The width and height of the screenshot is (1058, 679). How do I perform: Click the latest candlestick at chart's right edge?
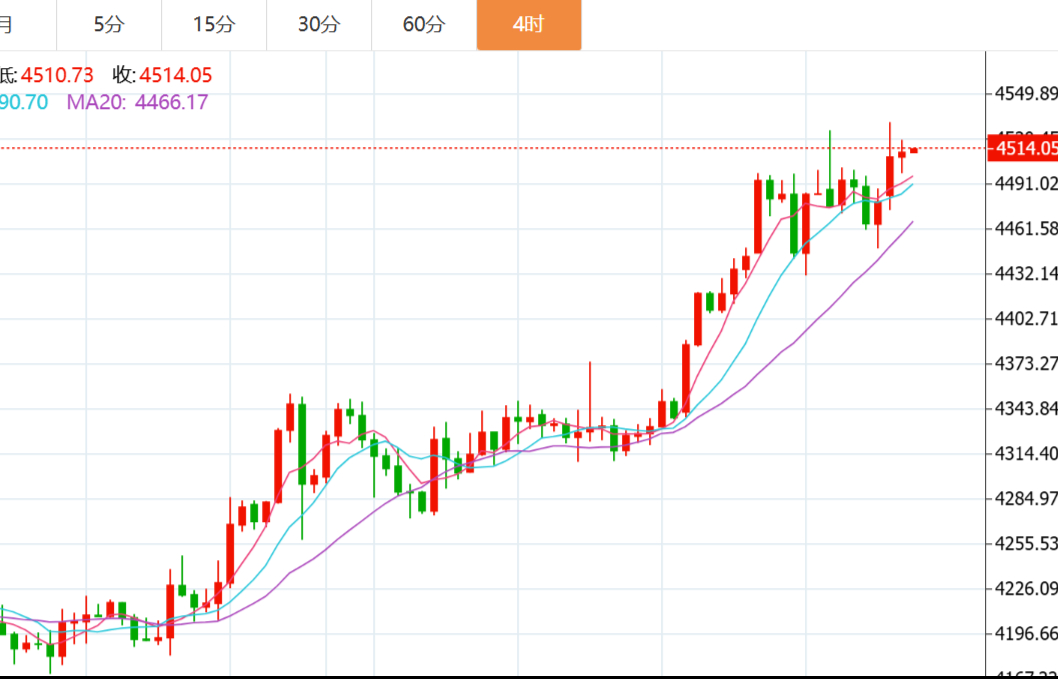[x=913, y=150]
